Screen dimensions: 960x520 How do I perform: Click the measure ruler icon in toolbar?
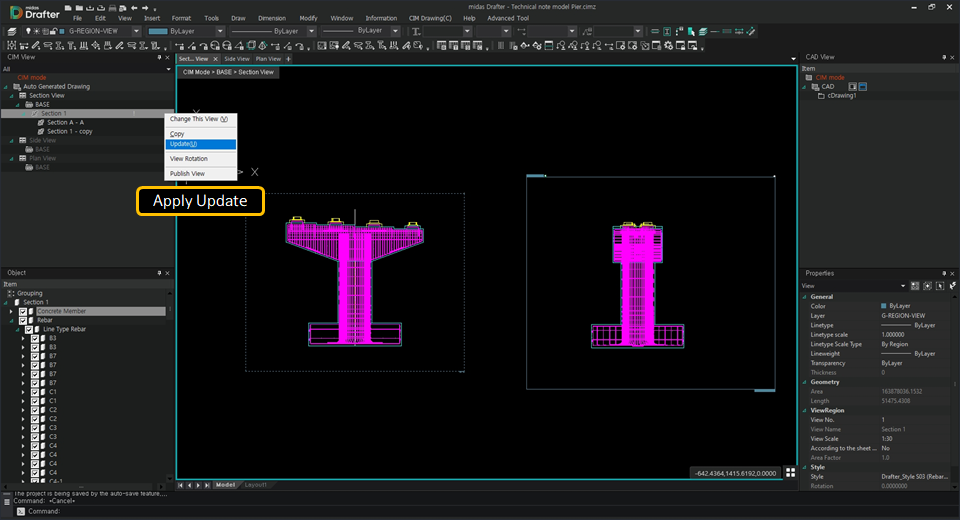(x=751, y=31)
